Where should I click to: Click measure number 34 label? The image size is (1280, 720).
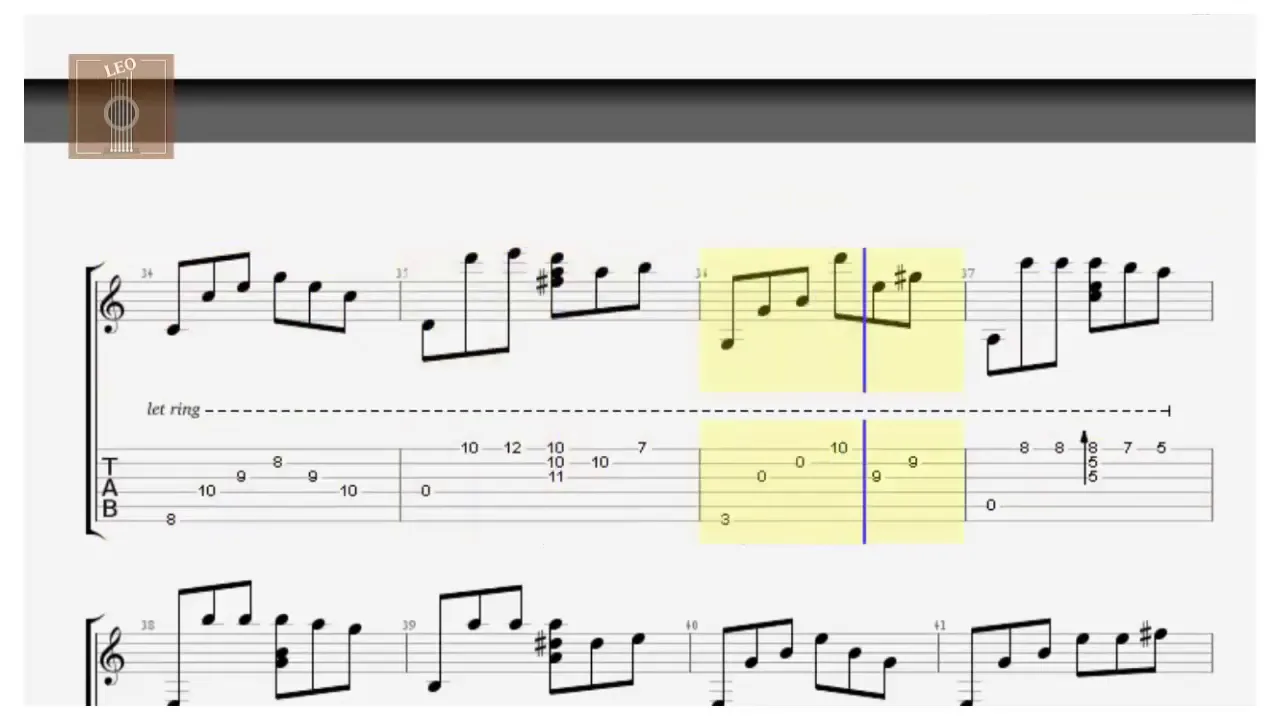(147, 274)
